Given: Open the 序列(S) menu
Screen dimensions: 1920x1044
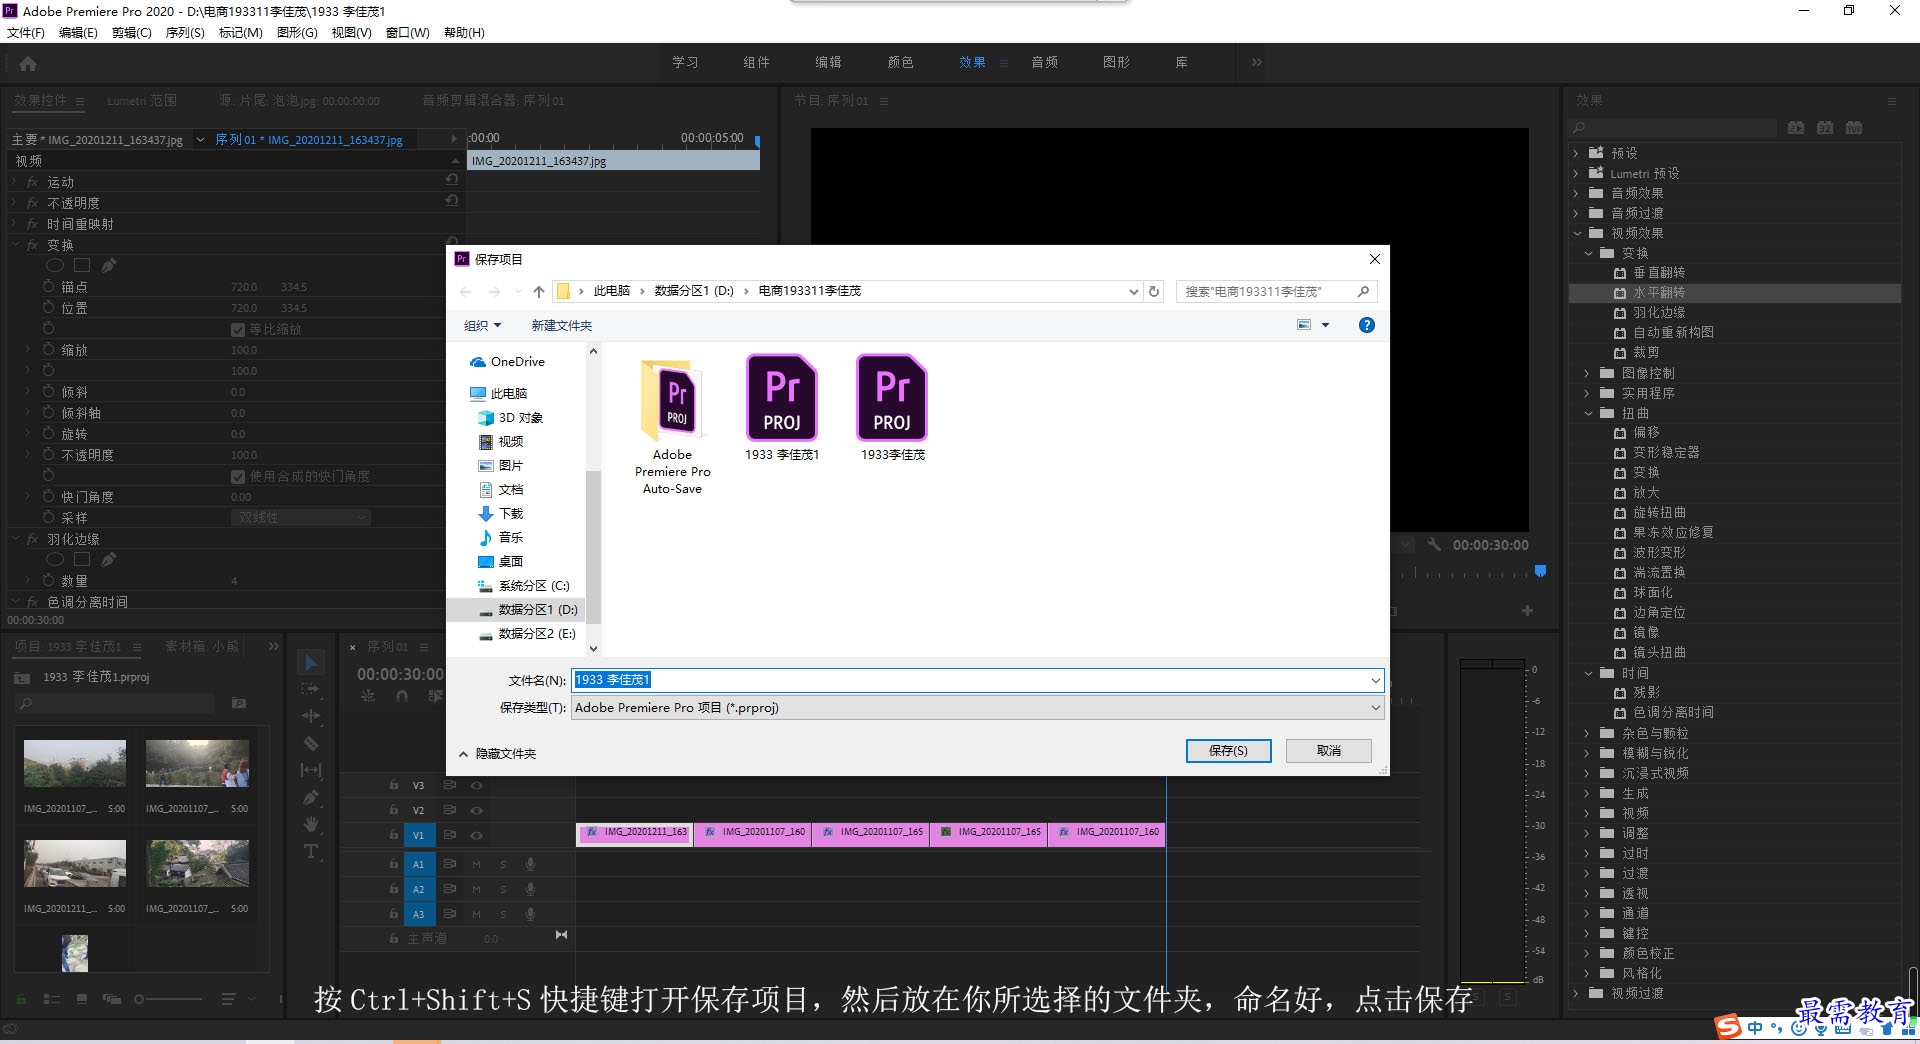Looking at the screenshot, I should (x=185, y=33).
